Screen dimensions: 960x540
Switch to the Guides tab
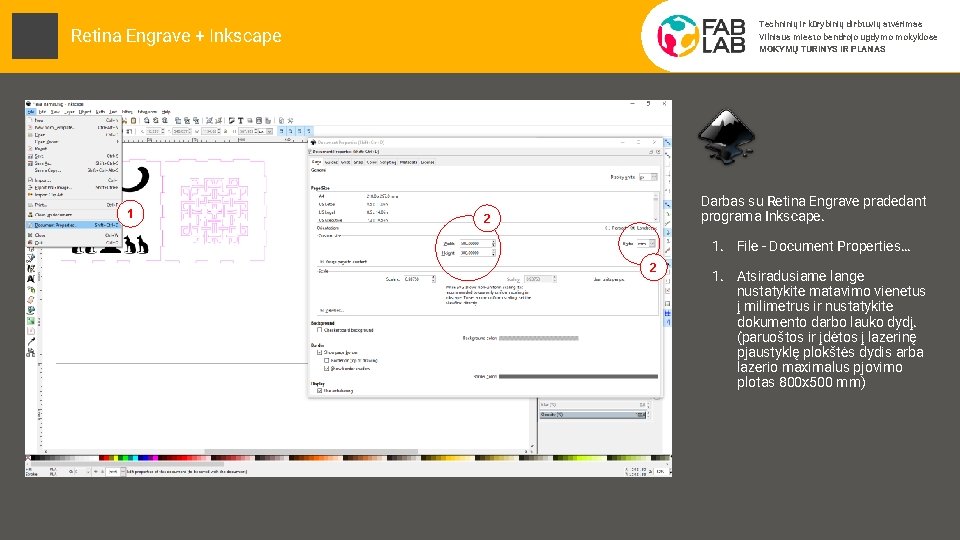pos(331,162)
